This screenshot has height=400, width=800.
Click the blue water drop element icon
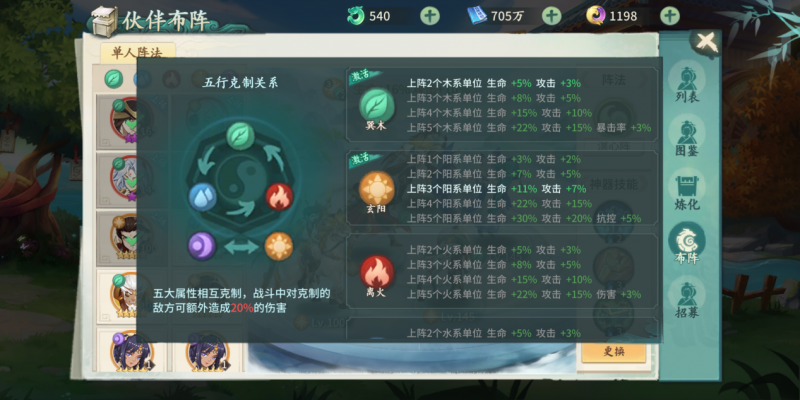tap(203, 197)
